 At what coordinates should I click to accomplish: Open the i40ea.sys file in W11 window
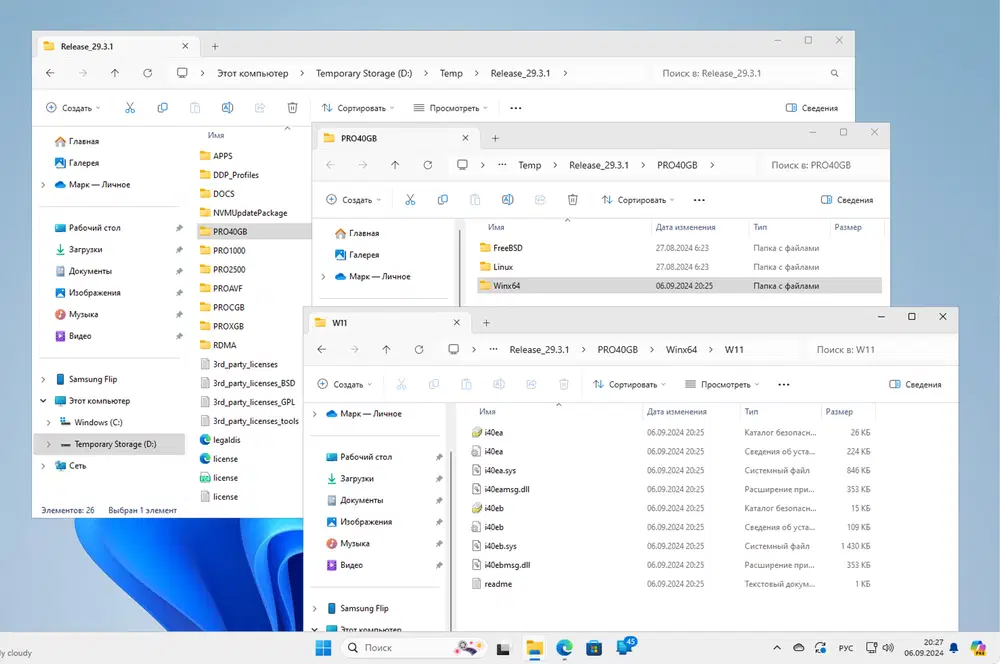(500, 470)
